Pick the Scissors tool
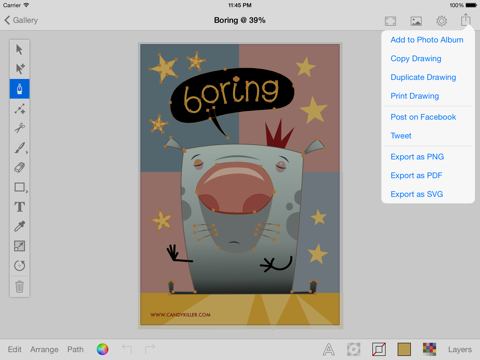The width and height of the screenshot is (480, 360). click(20, 128)
